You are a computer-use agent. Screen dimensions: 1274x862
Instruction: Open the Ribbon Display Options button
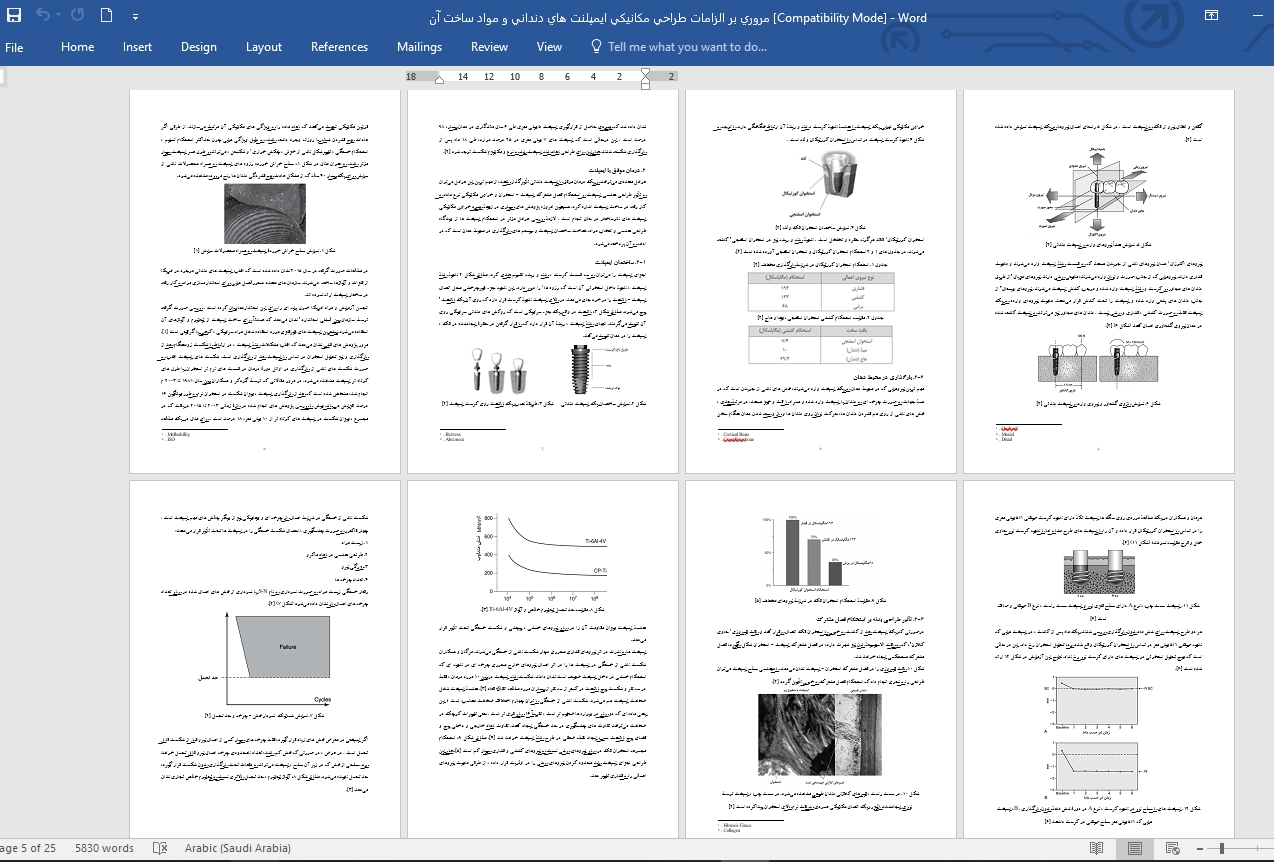pyautogui.click(x=1211, y=15)
